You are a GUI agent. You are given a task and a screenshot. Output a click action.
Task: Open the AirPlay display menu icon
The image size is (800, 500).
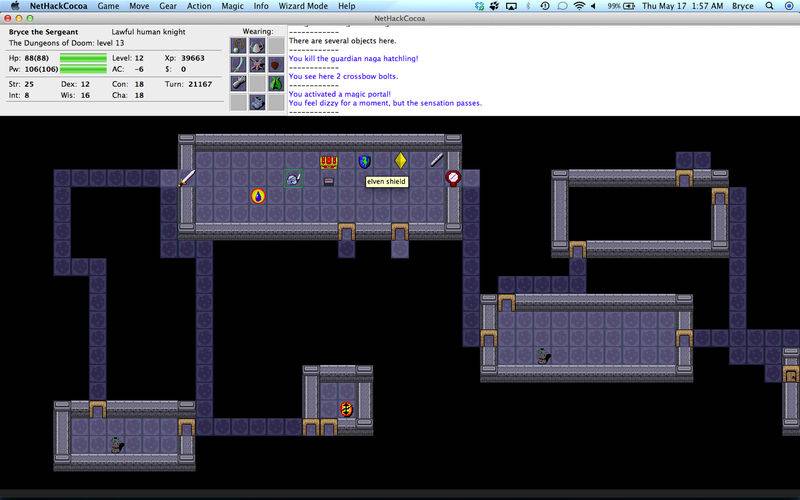(x=511, y=6)
